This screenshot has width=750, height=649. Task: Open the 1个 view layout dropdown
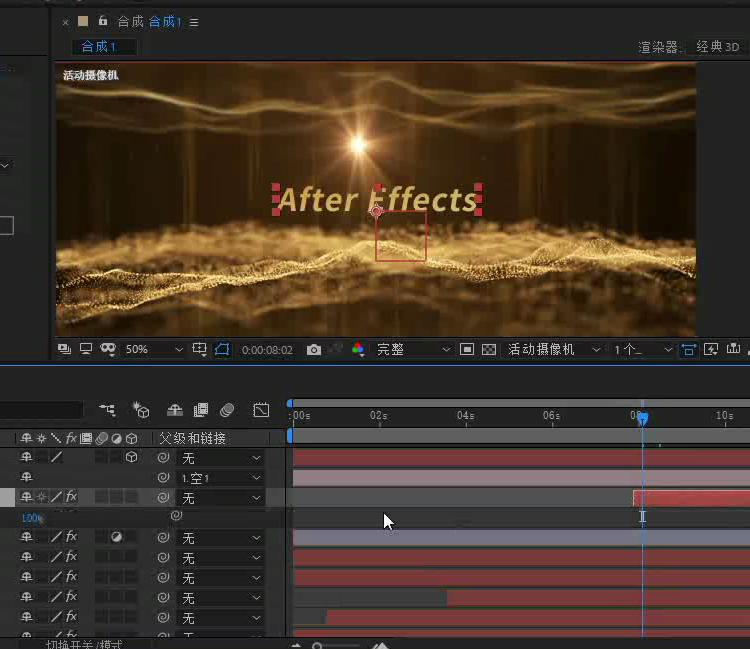coord(643,350)
